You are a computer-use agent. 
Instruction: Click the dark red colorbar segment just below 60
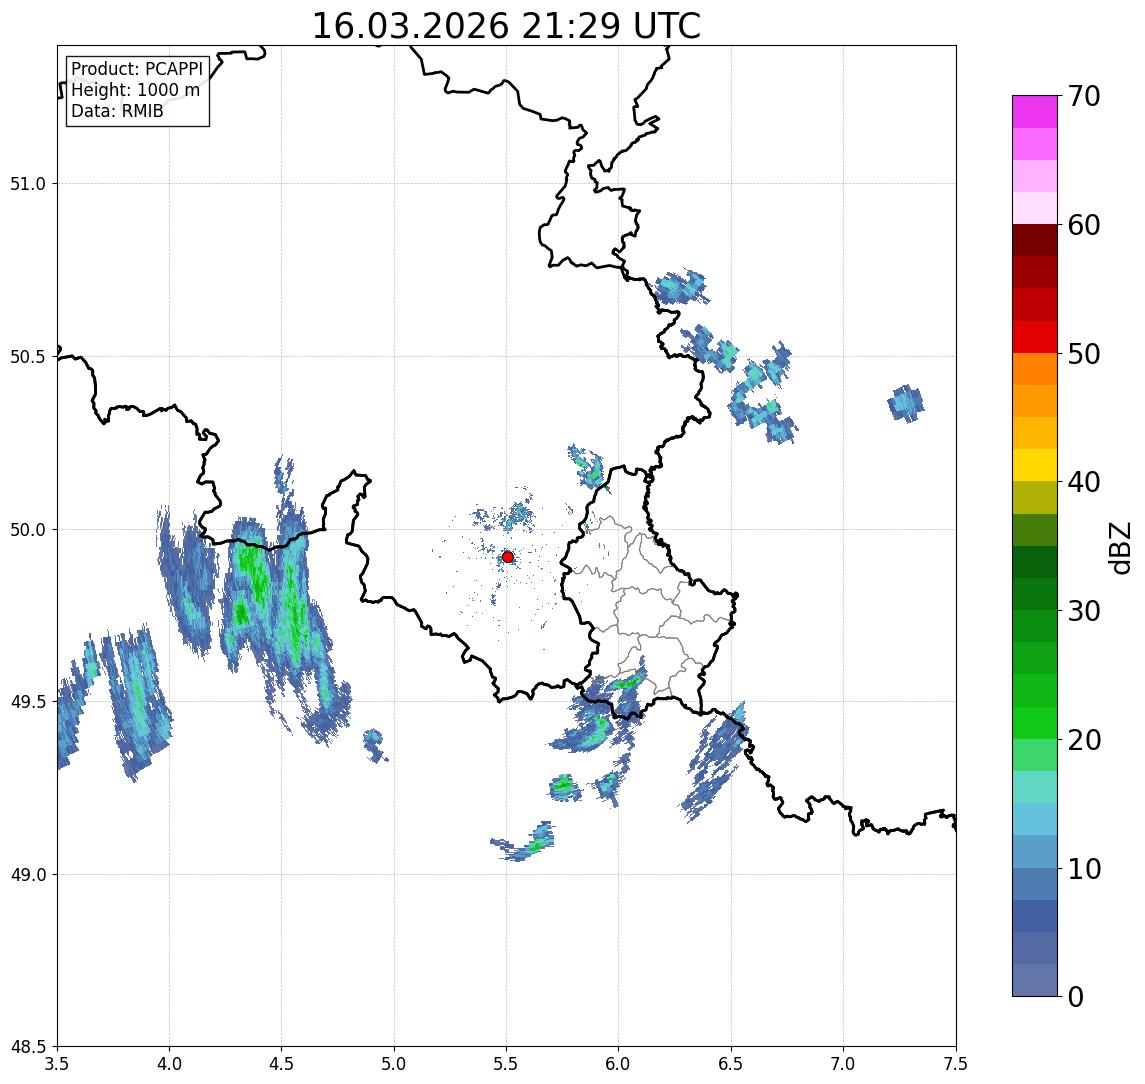pos(1035,240)
